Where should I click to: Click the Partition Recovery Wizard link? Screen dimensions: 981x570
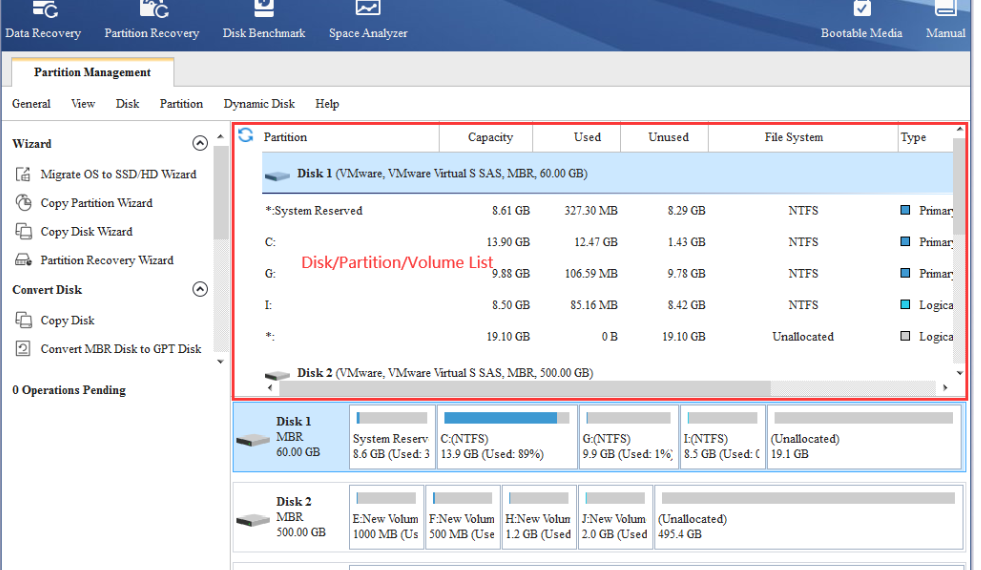[107, 260]
